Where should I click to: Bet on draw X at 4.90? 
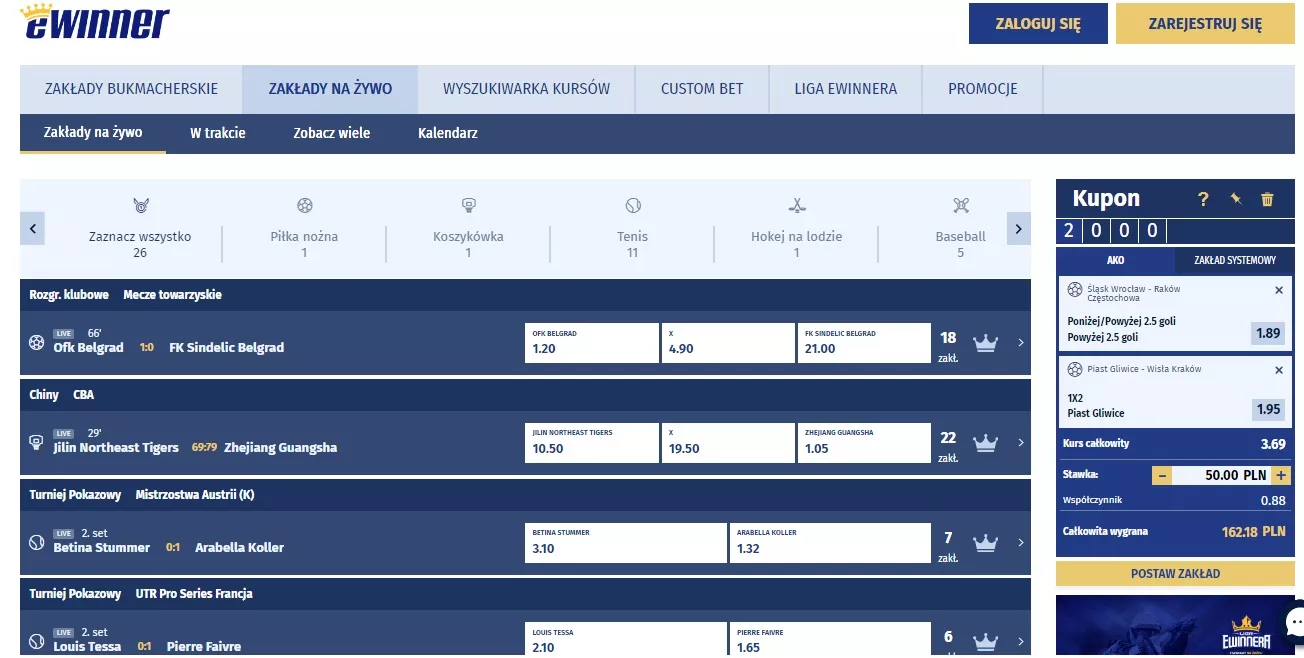[728, 343]
